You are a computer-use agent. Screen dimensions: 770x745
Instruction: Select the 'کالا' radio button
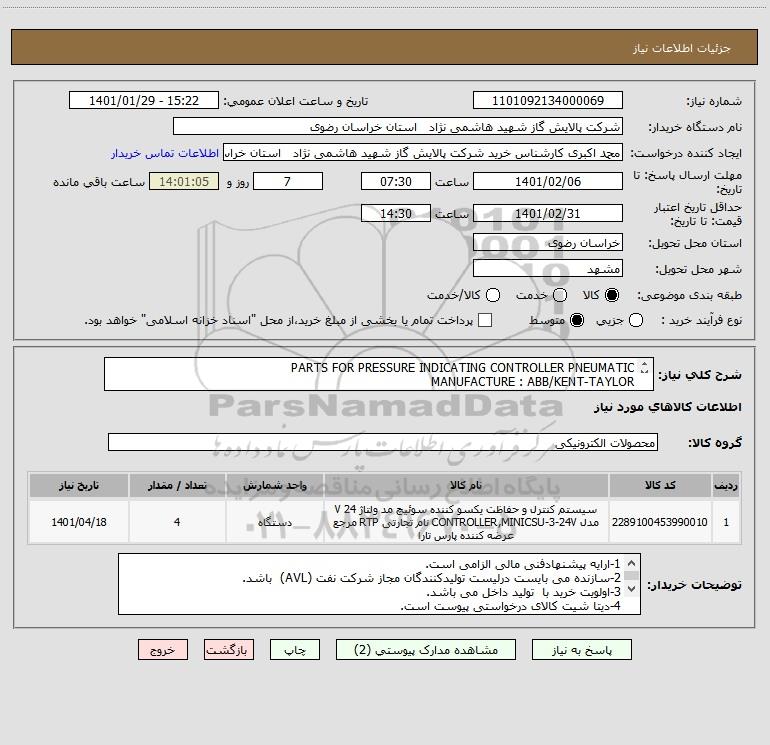612,295
